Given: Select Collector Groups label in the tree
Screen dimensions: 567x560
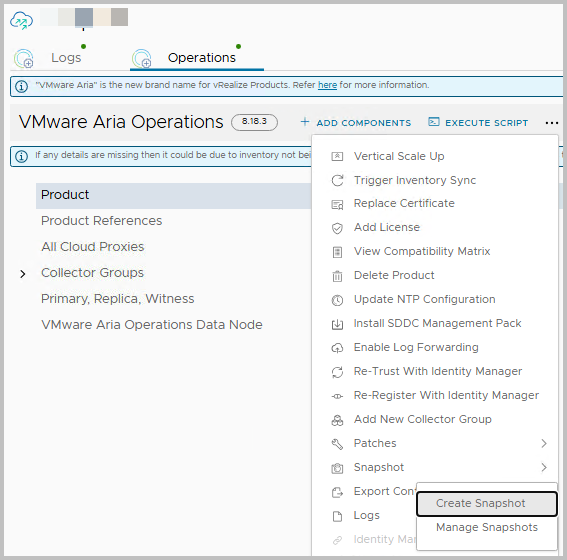Looking at the screenshot, I should tap(92, 273).
